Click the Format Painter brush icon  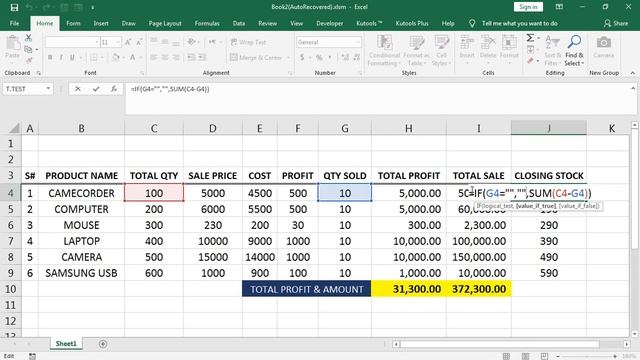(28, 60)
